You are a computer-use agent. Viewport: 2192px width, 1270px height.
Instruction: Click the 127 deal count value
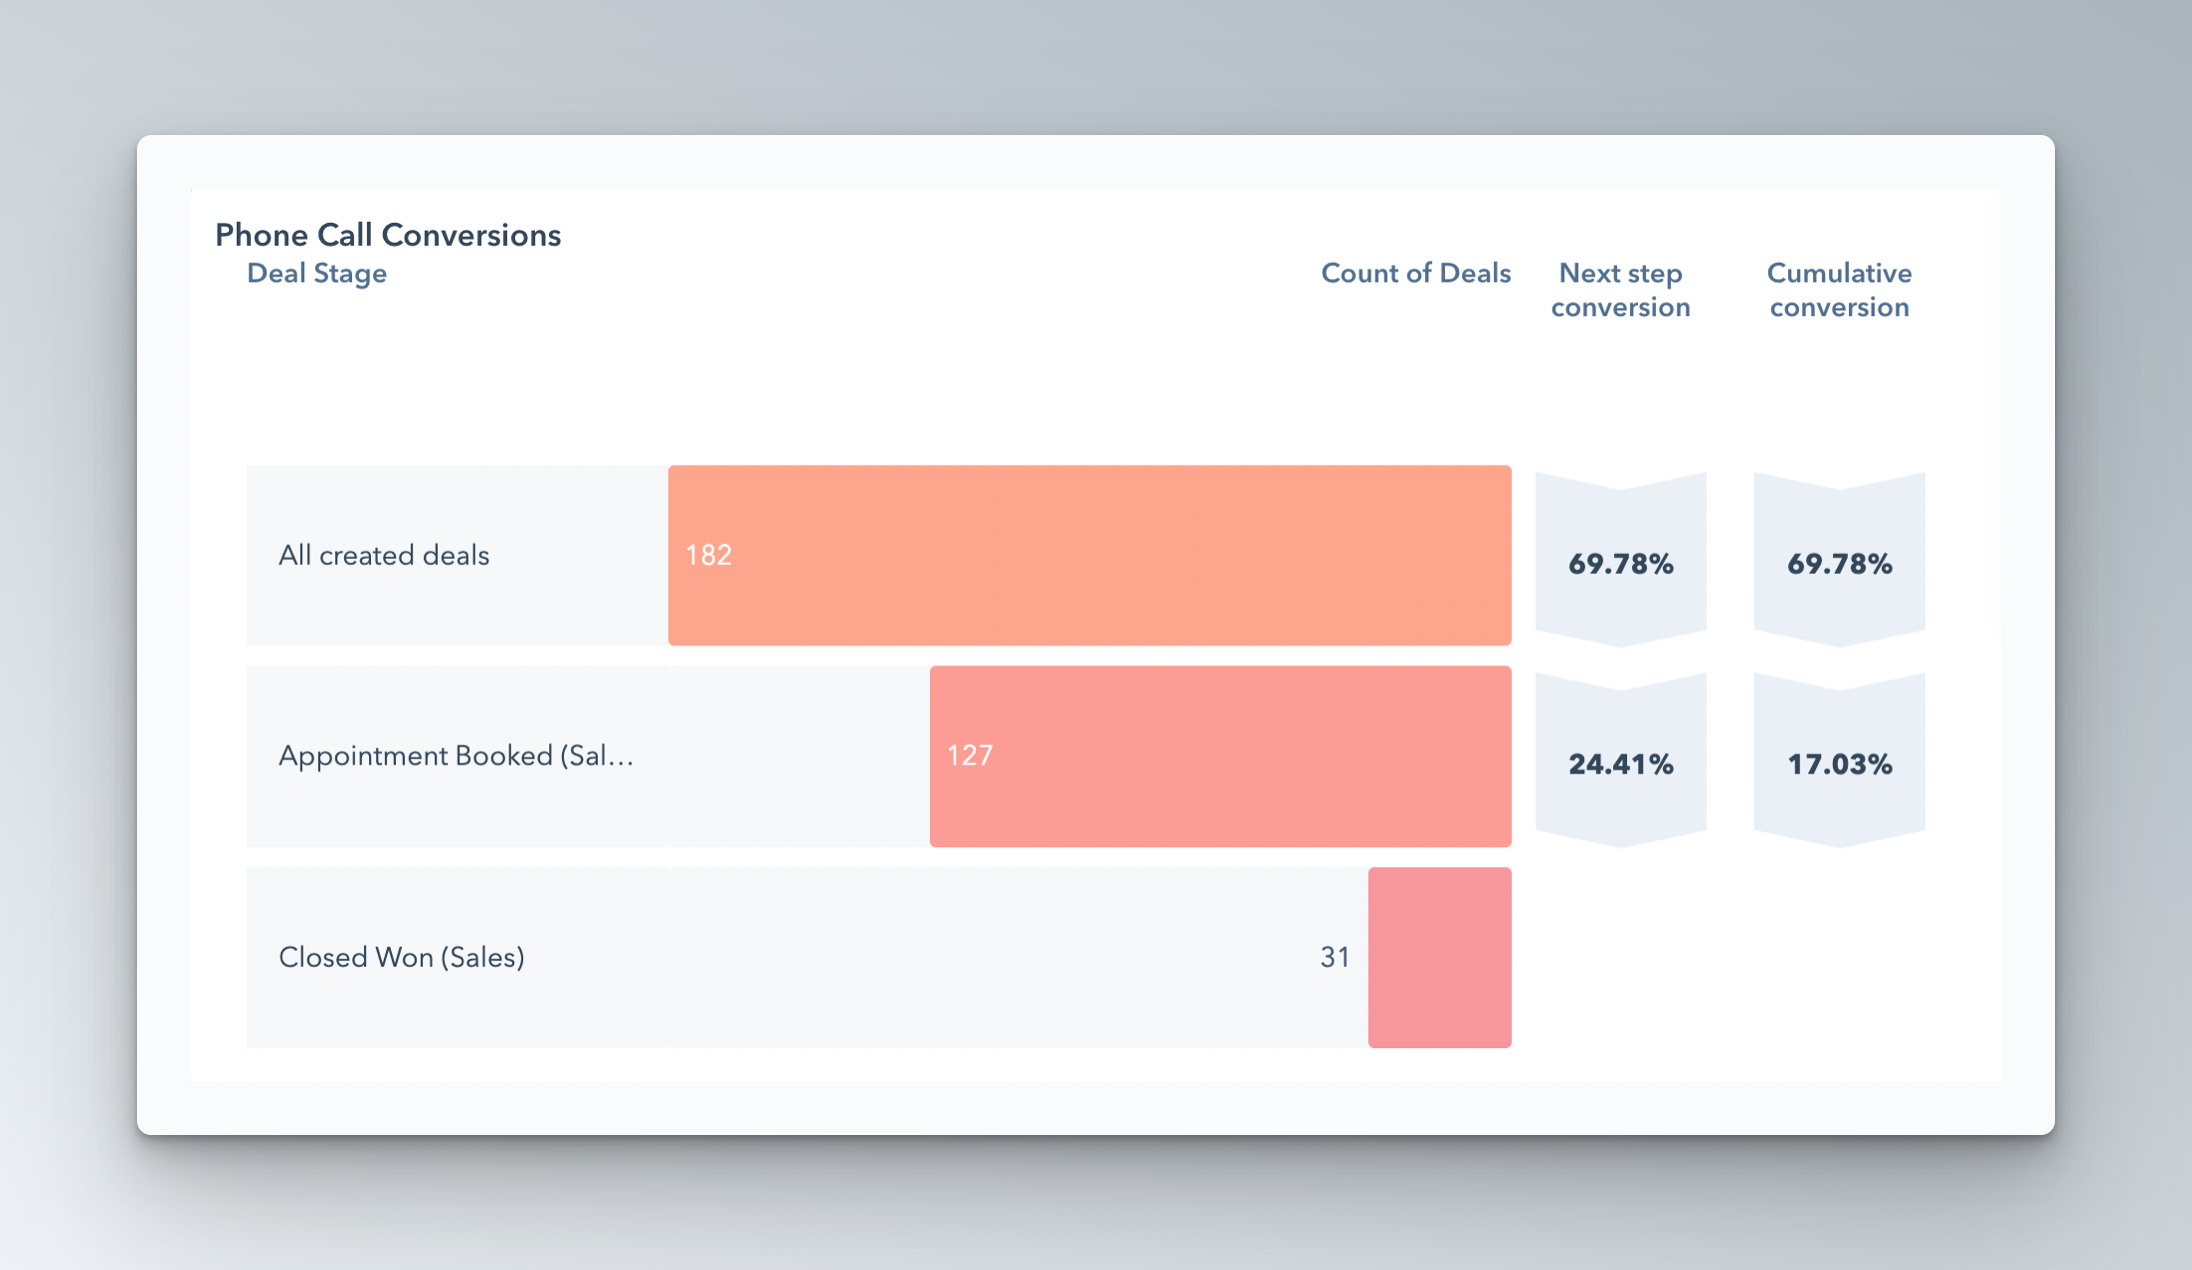coord(970,755)
